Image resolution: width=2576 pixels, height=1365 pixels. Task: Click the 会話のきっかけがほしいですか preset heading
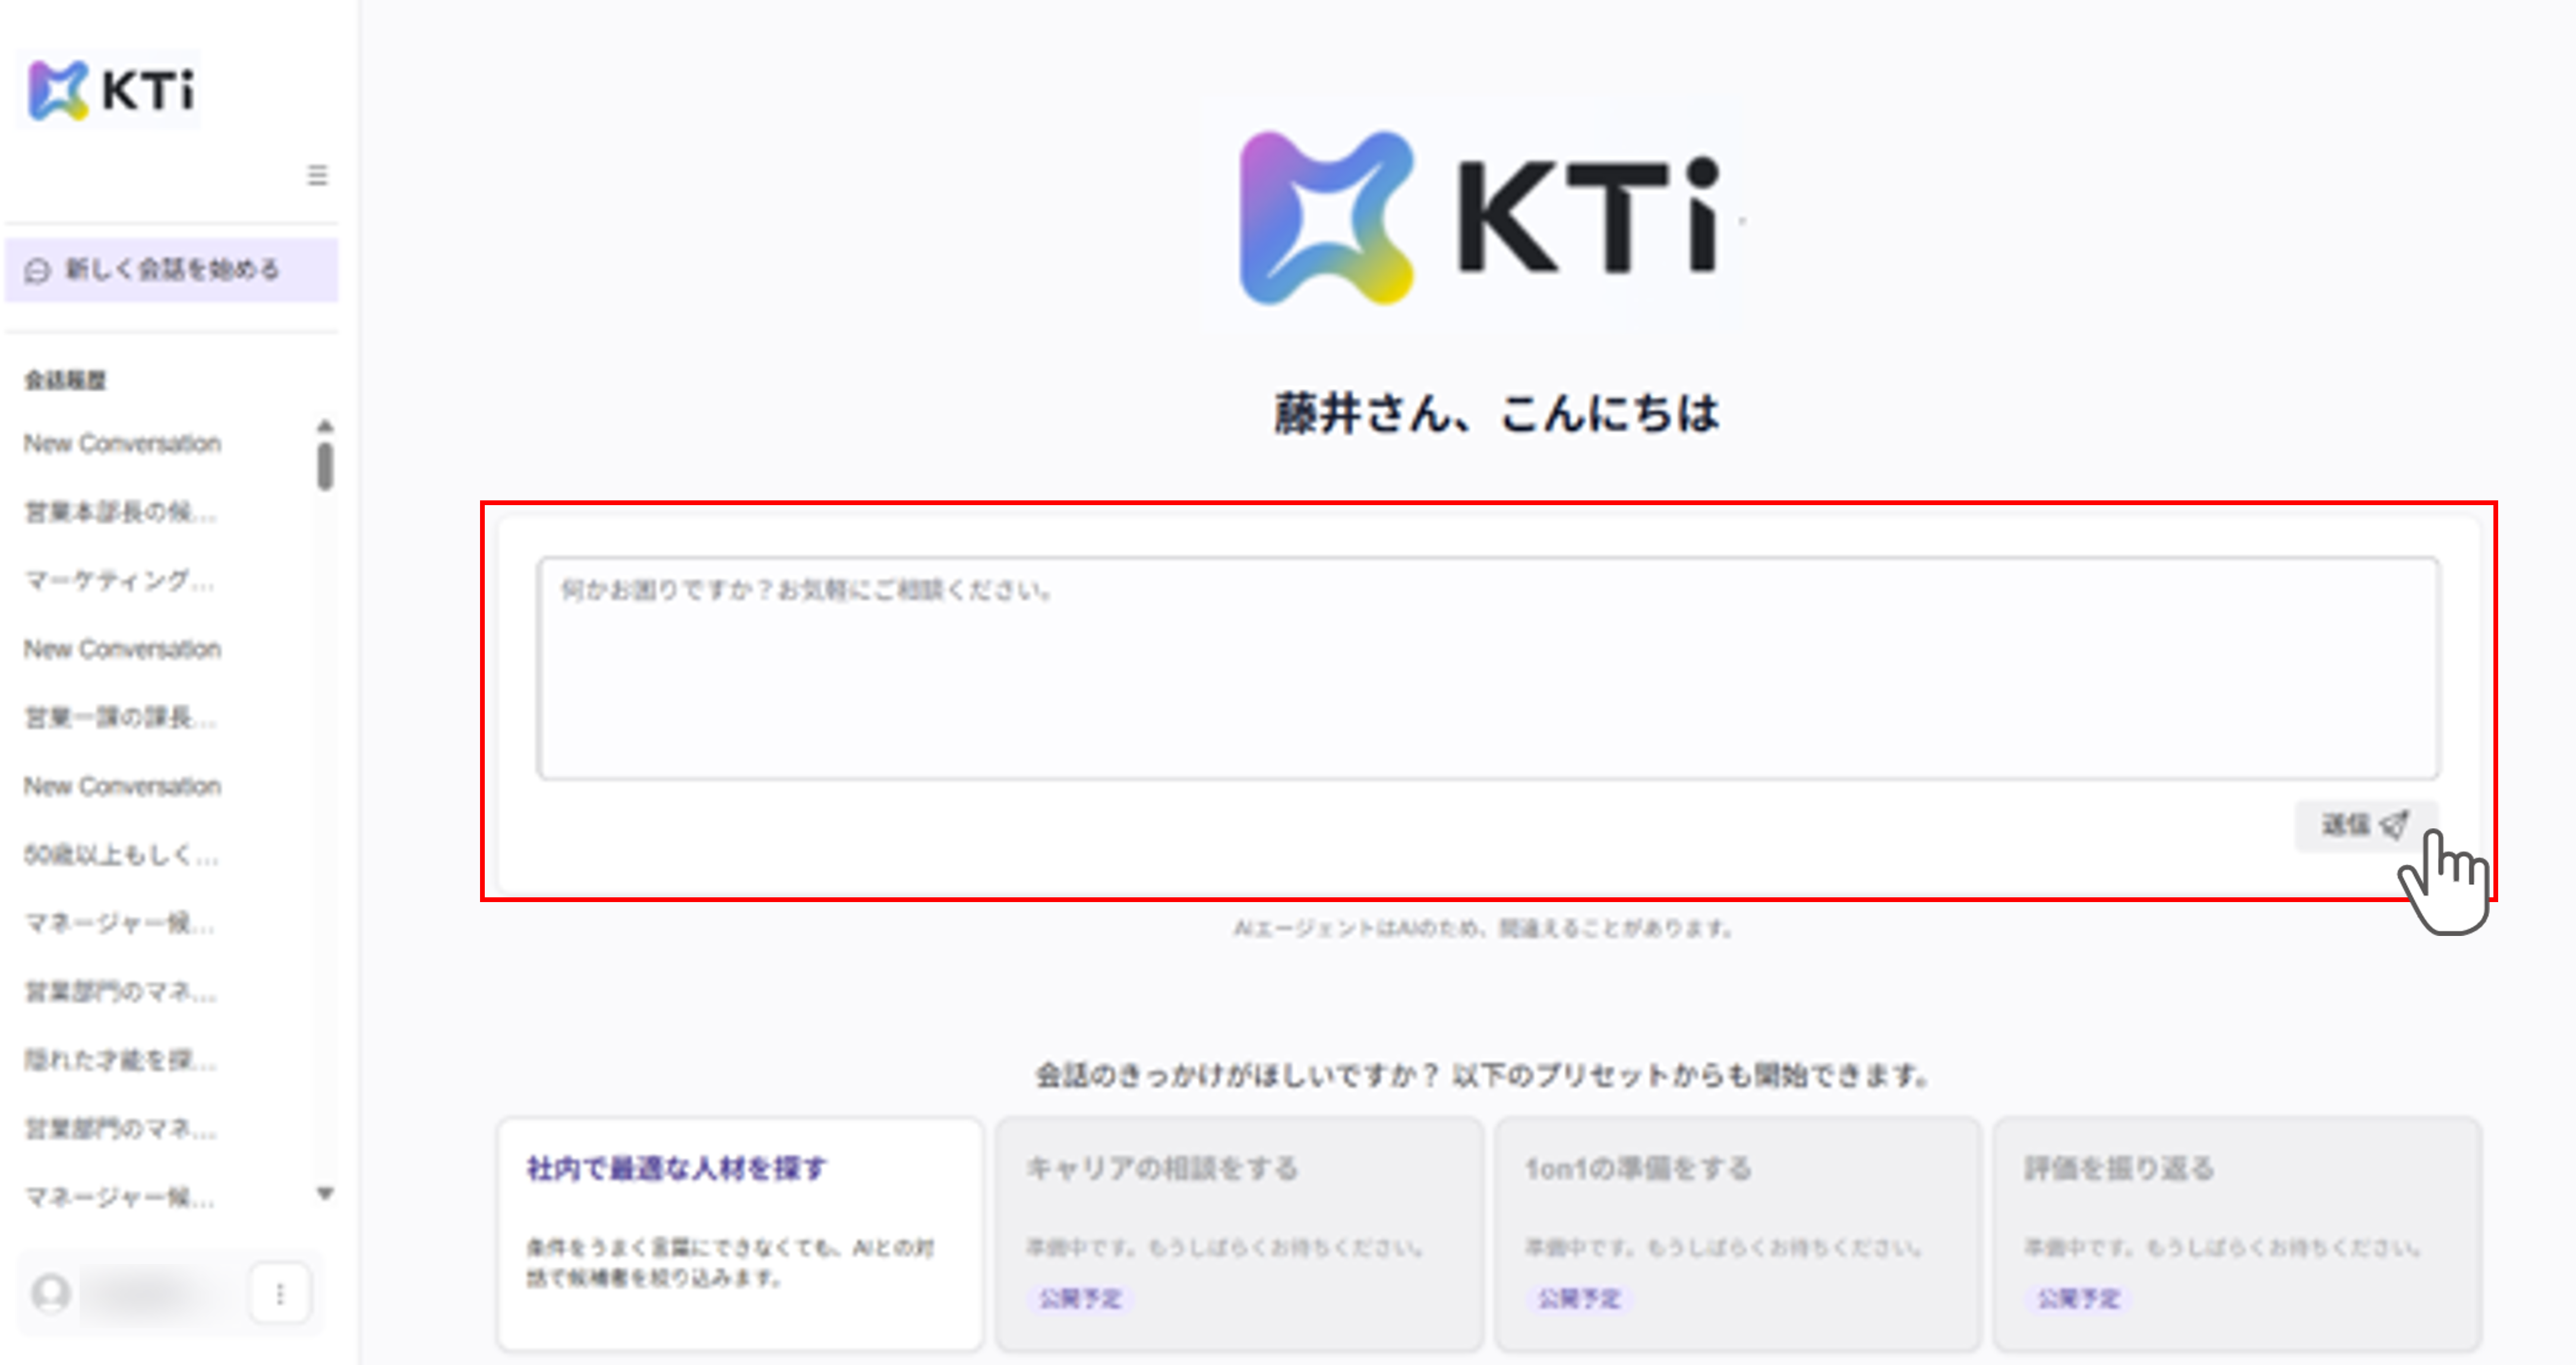pos(1482,1075)
